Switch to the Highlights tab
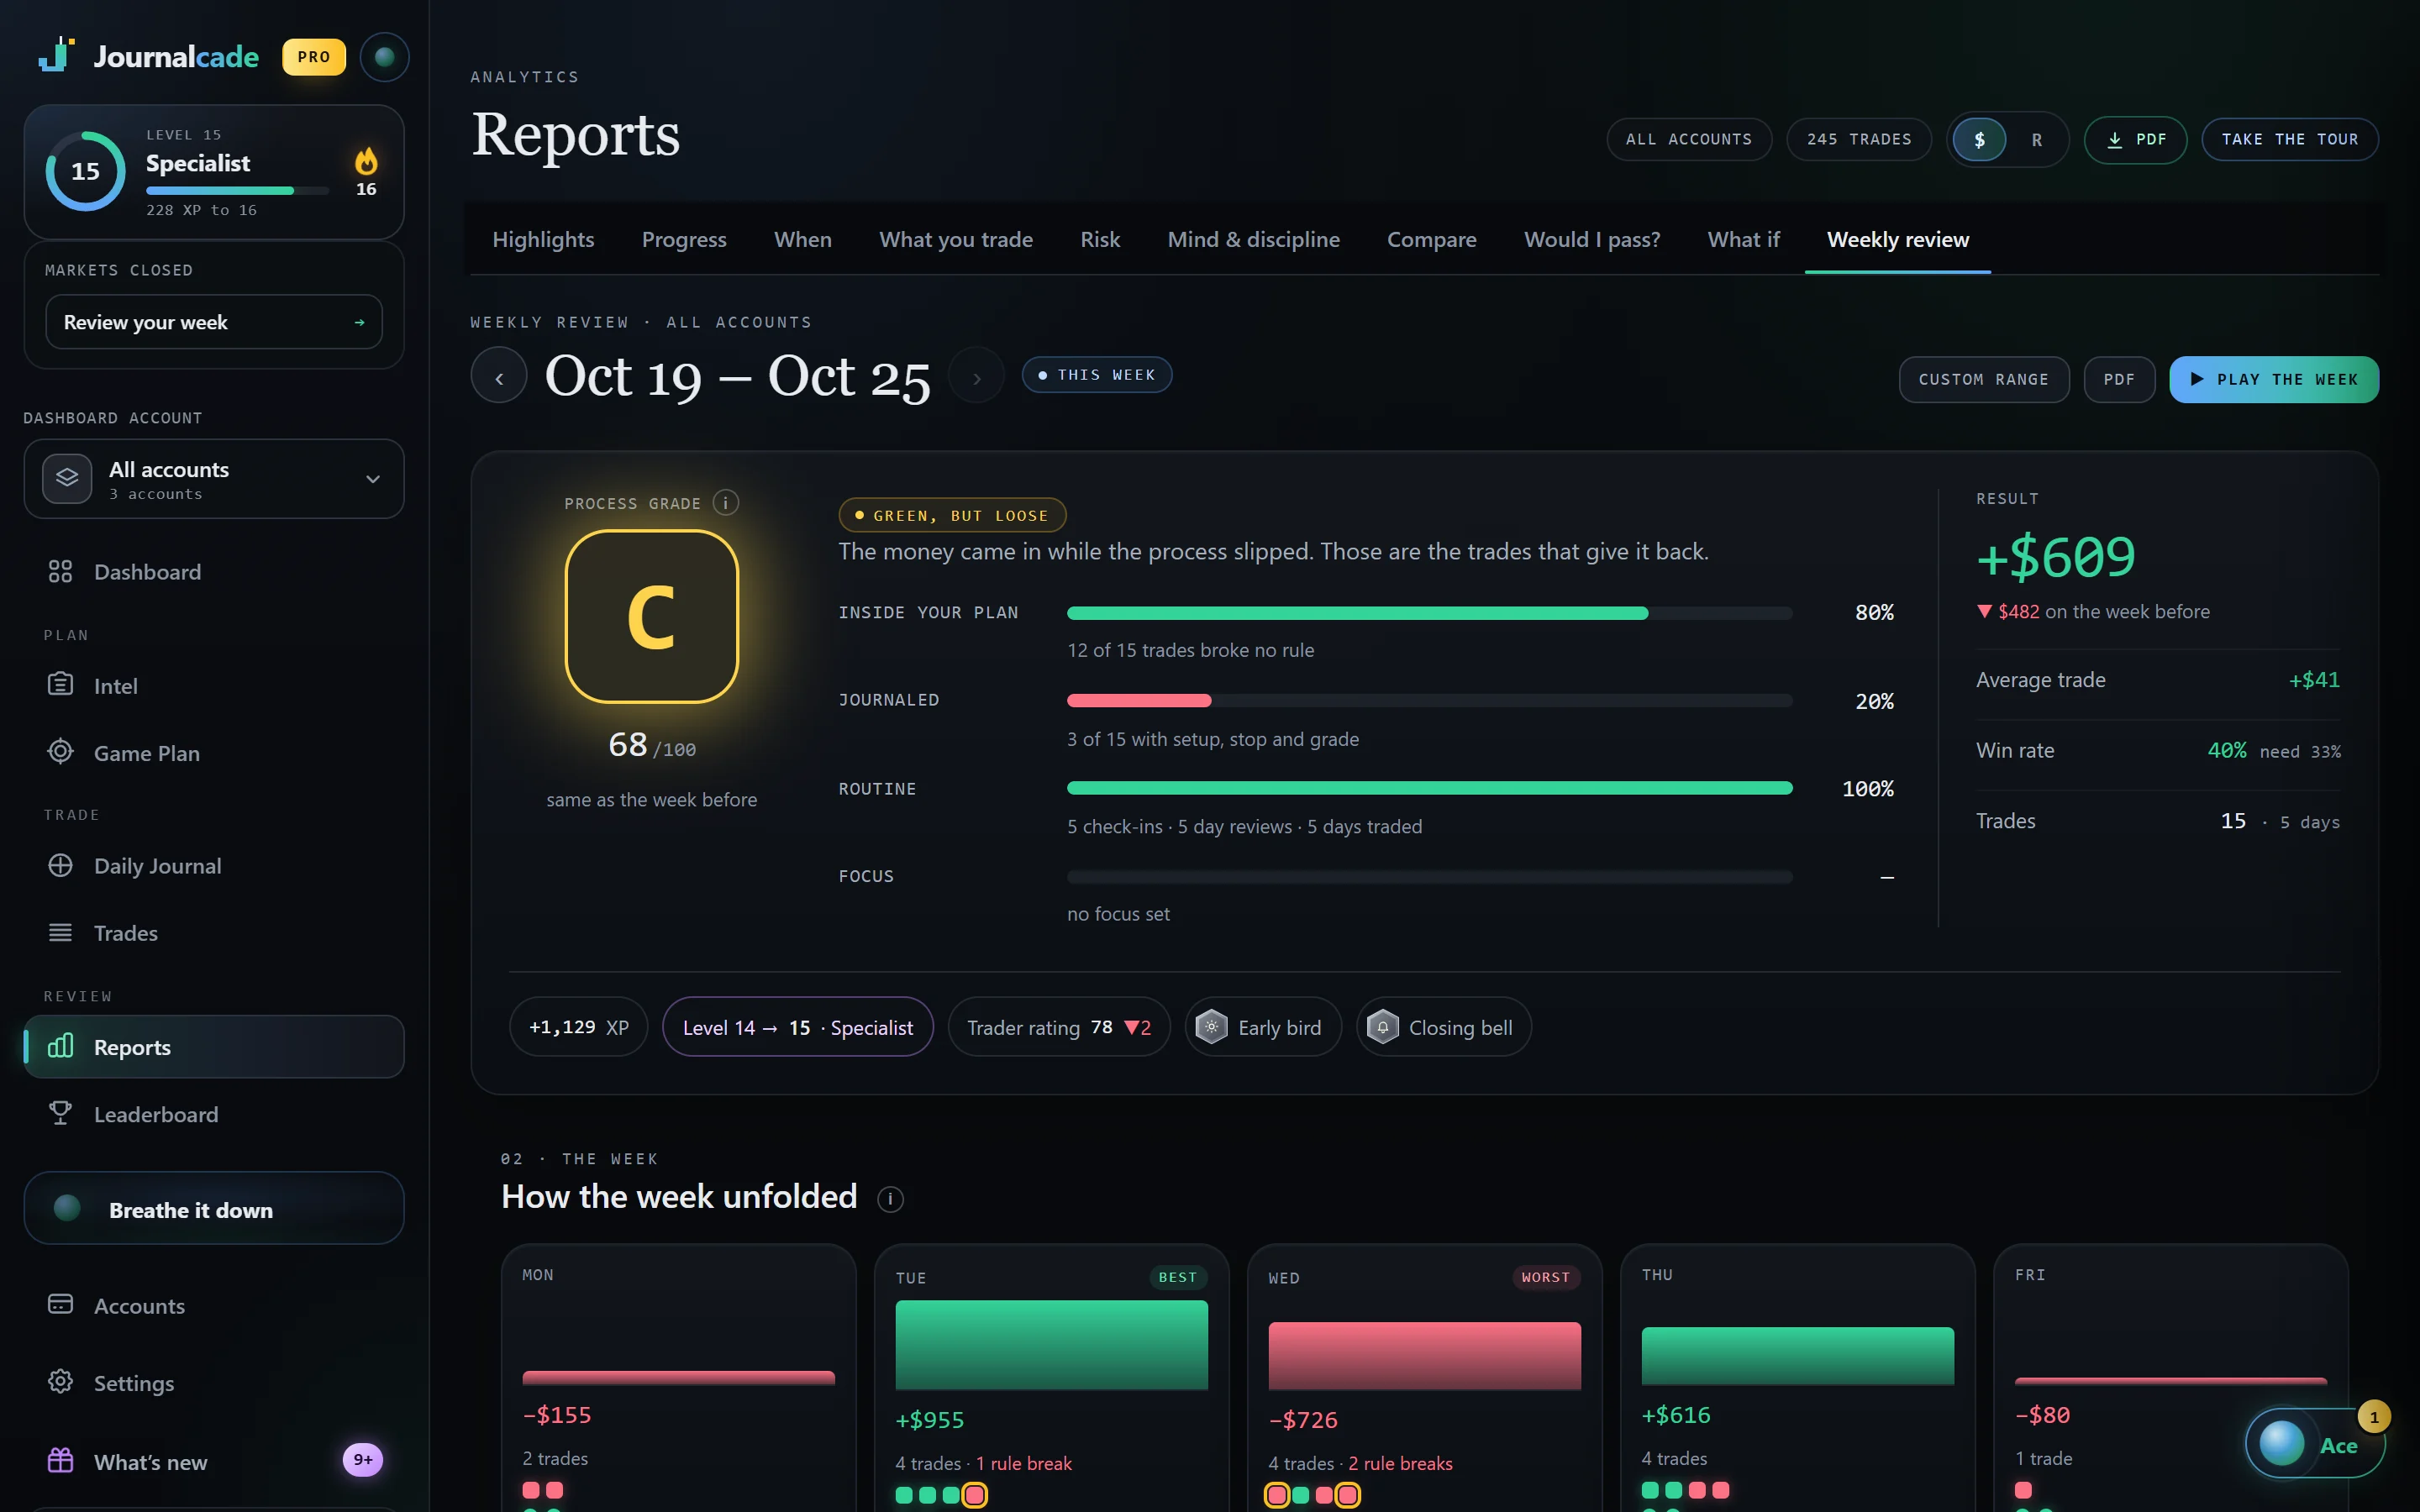2420x1512 pixels. pos(543,240)
